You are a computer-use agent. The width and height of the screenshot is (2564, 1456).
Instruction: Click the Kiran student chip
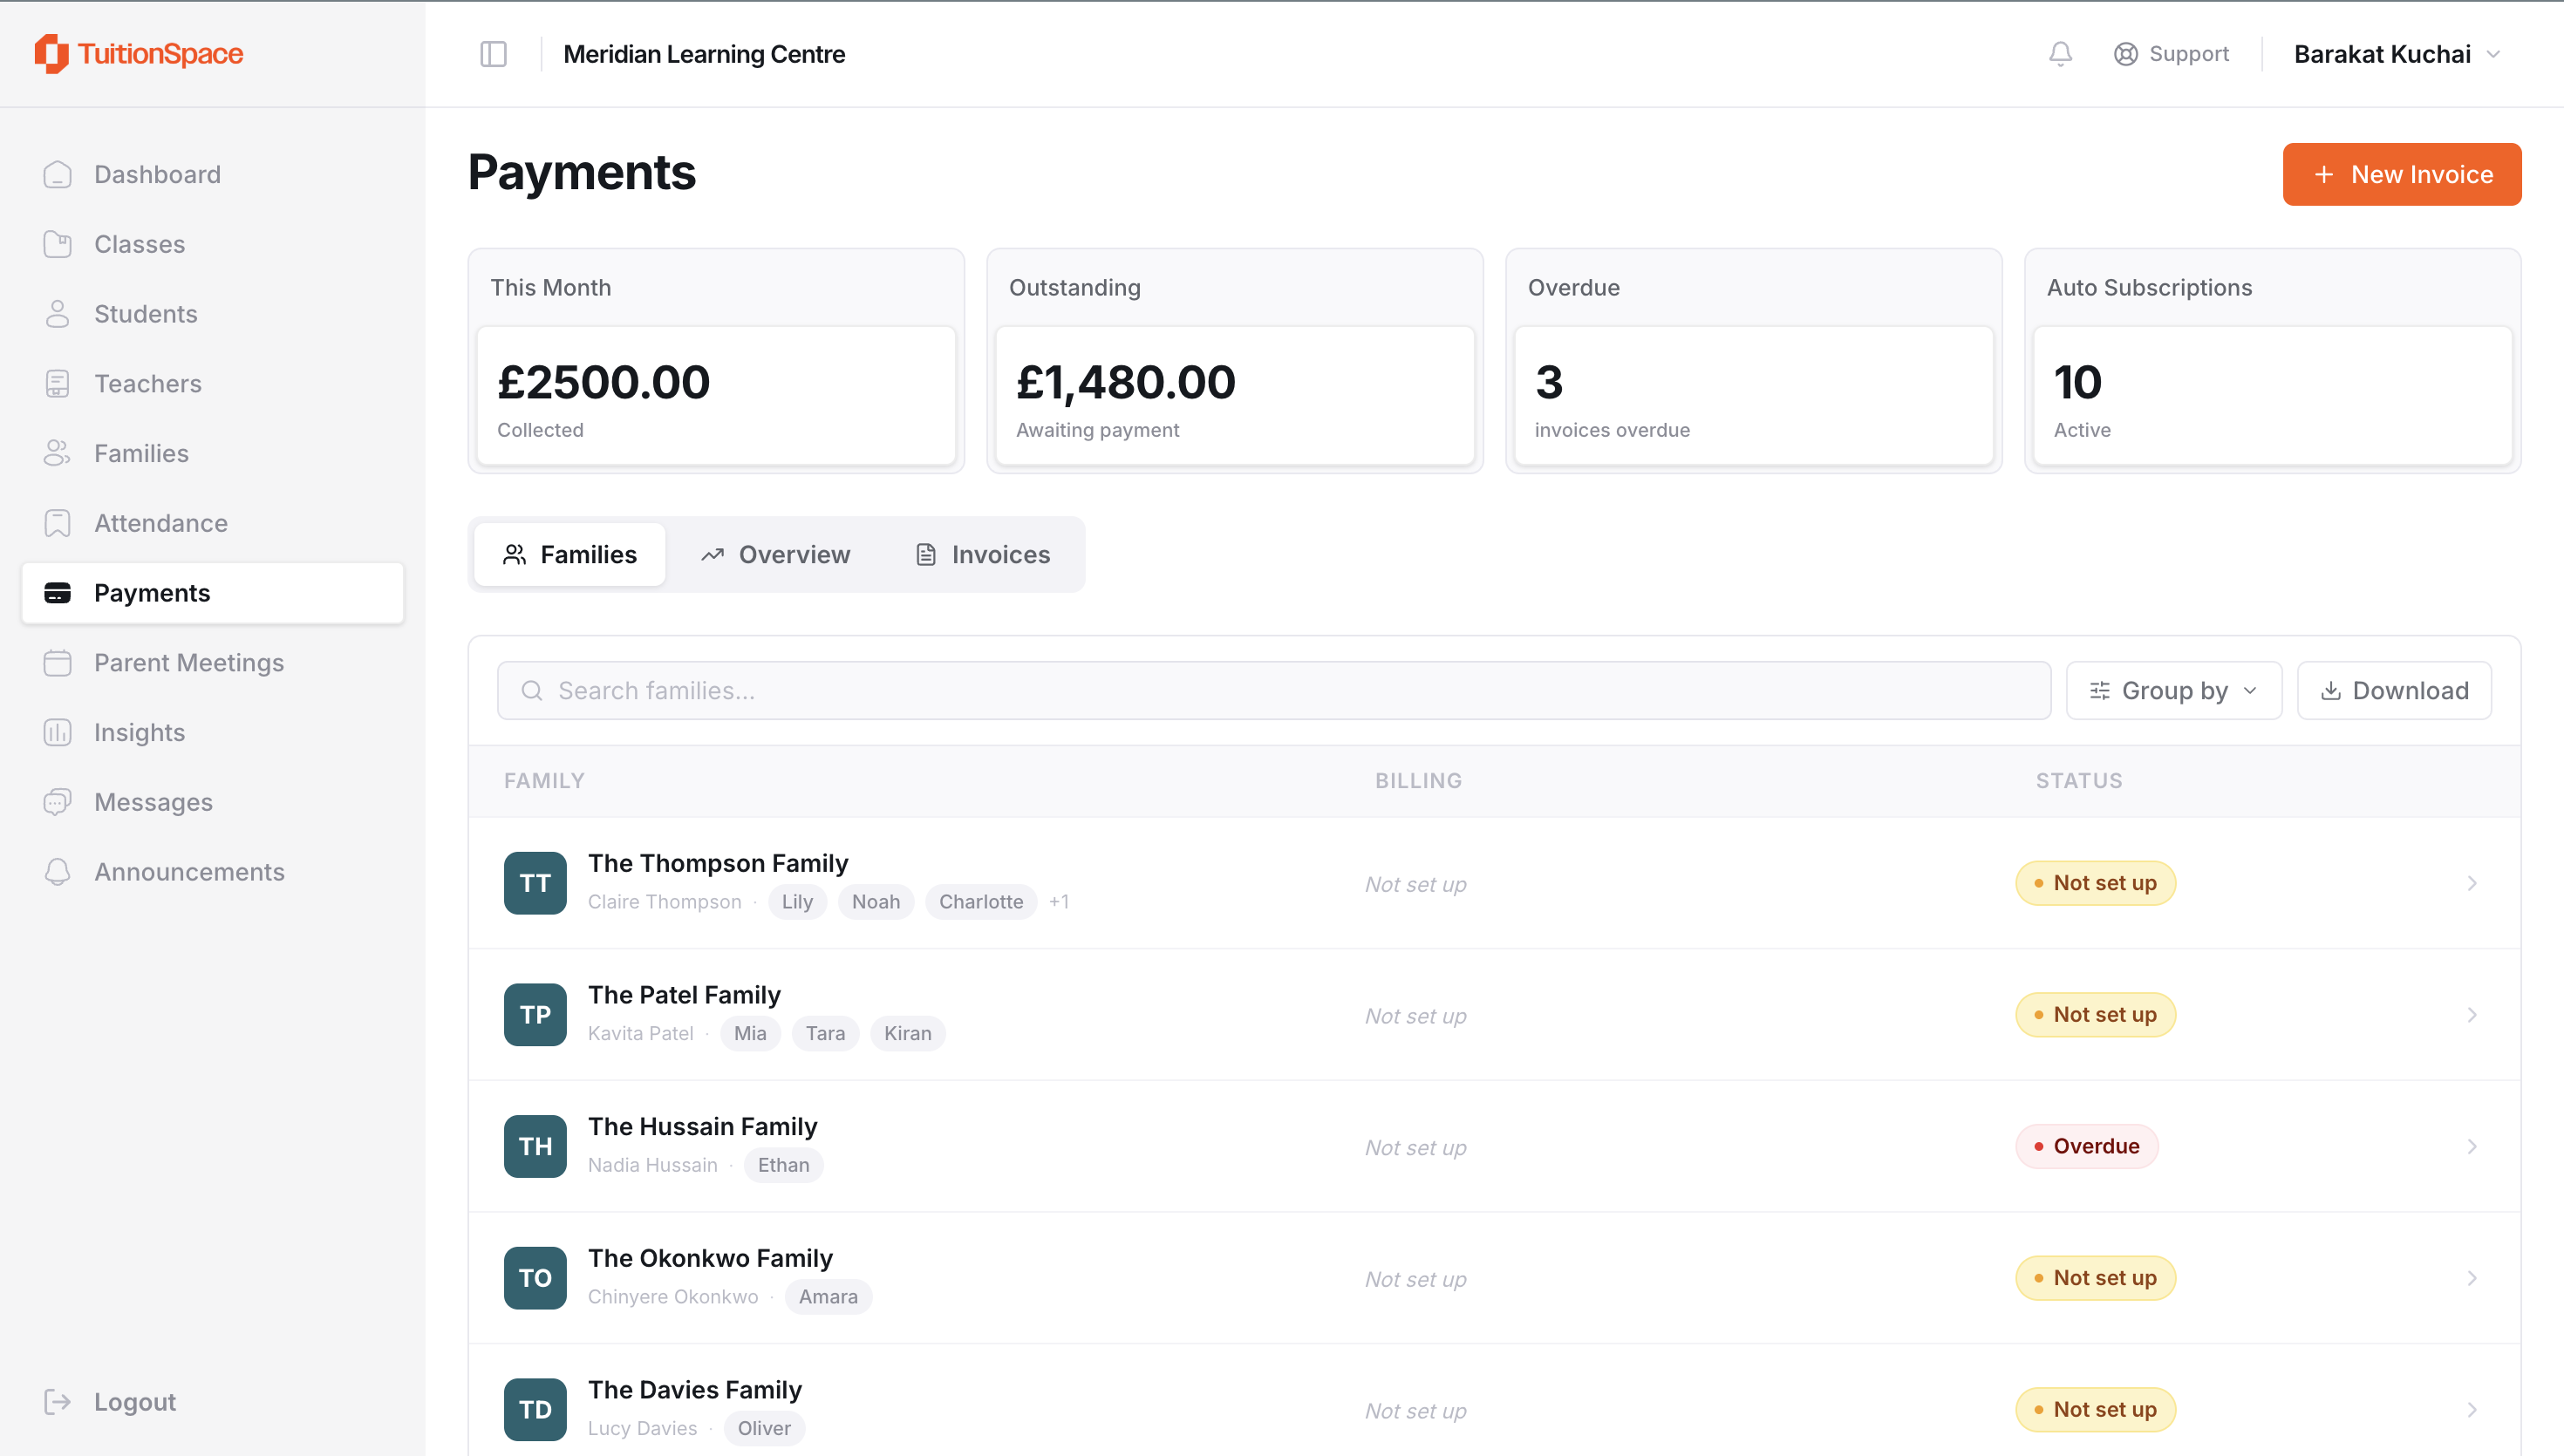pos(907,1034)
